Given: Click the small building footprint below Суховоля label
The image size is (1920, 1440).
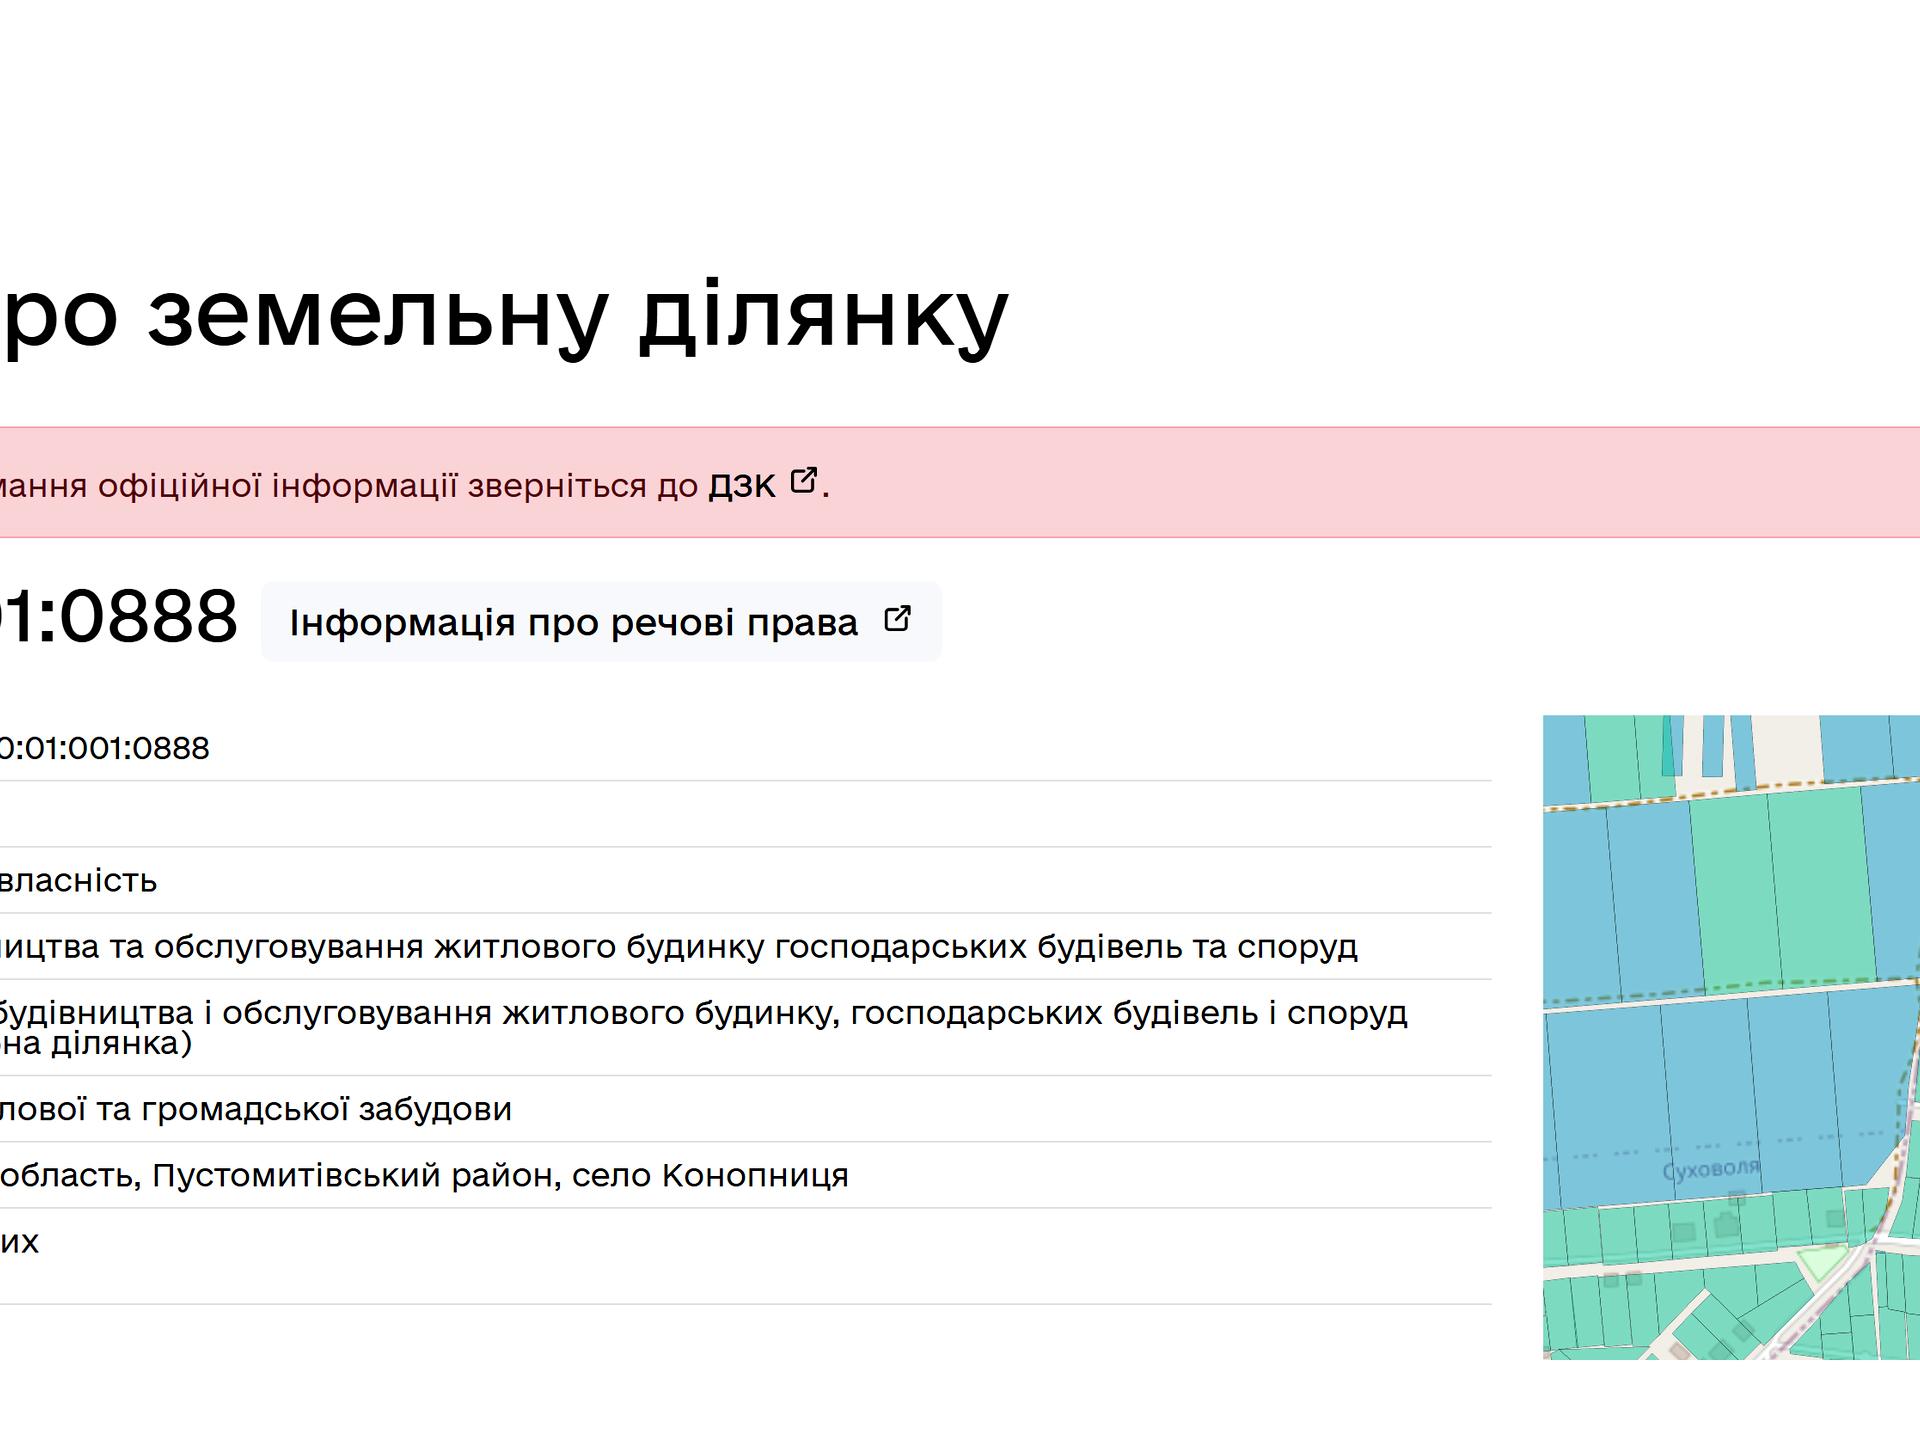Looking at the screenshot, I should (x=1737, y=1198).
